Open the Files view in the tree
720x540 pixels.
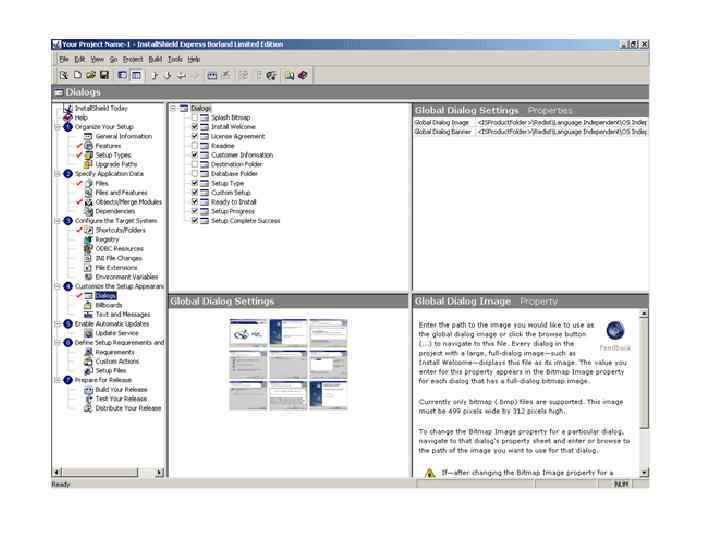[102, 183]
